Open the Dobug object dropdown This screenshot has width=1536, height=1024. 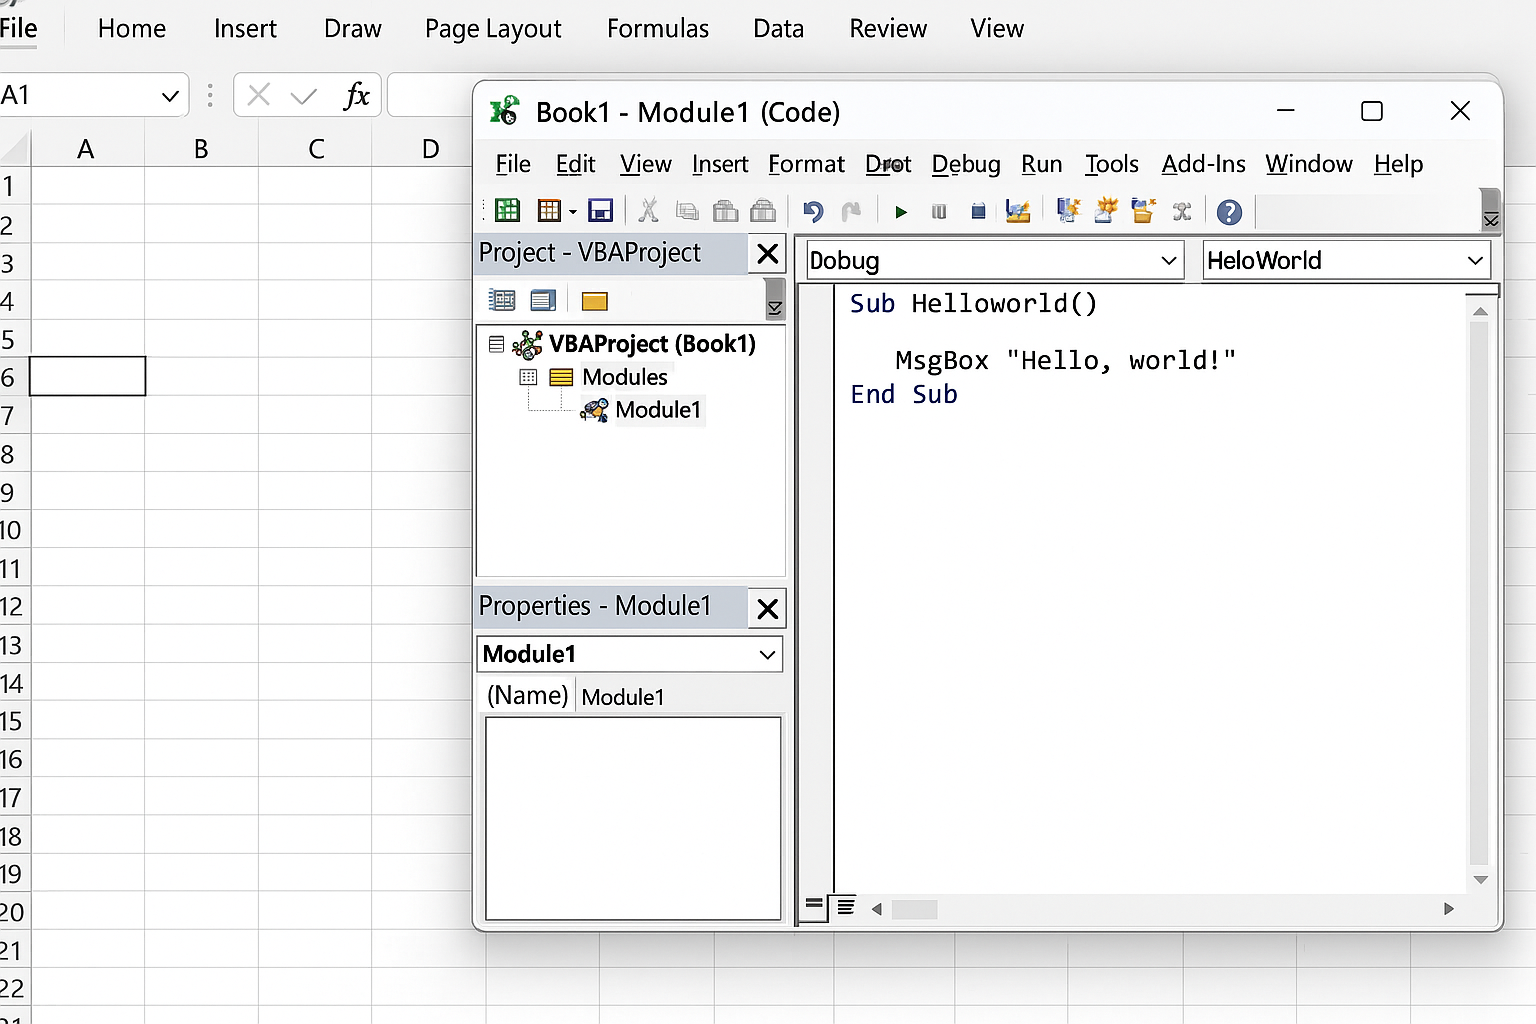tap(1168, 261)
